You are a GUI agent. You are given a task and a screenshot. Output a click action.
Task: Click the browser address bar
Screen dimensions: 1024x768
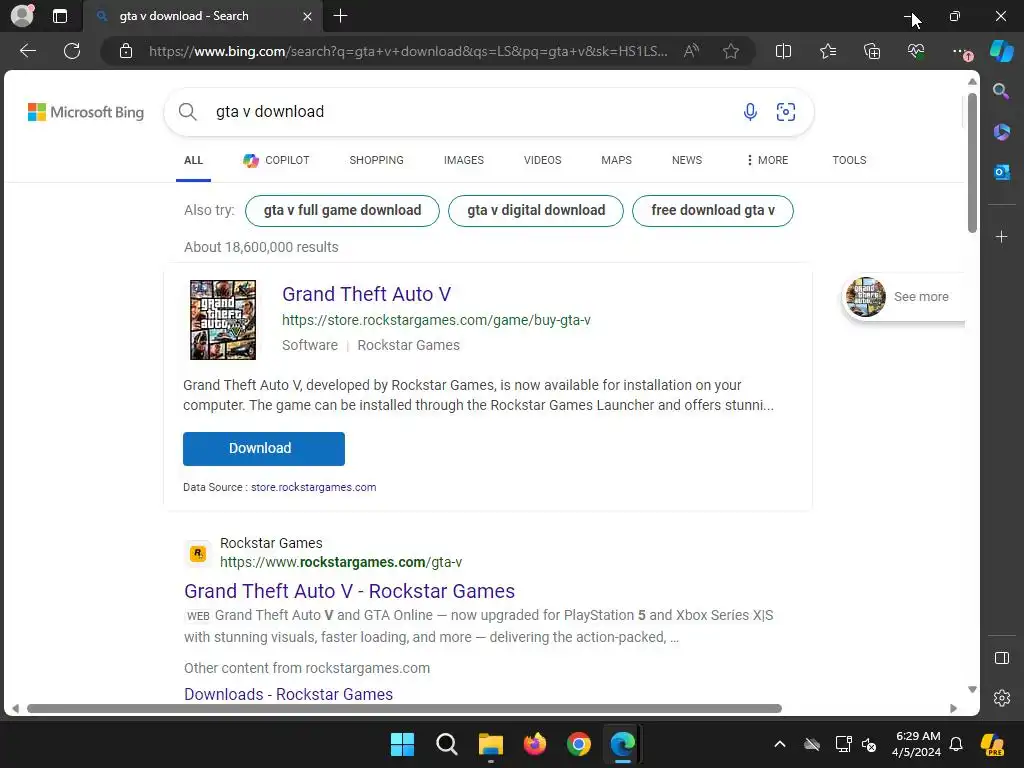[408, 51]
